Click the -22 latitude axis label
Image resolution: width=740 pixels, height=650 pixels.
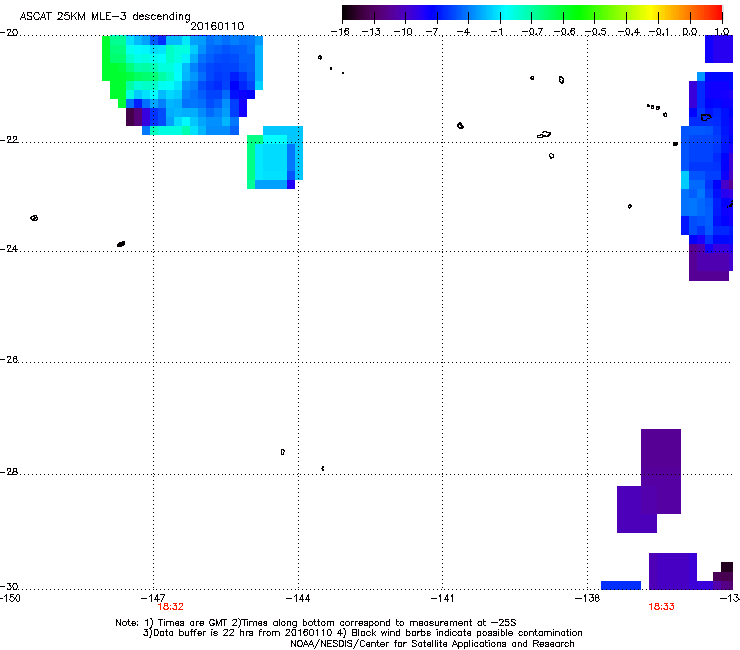pos(9,140)
